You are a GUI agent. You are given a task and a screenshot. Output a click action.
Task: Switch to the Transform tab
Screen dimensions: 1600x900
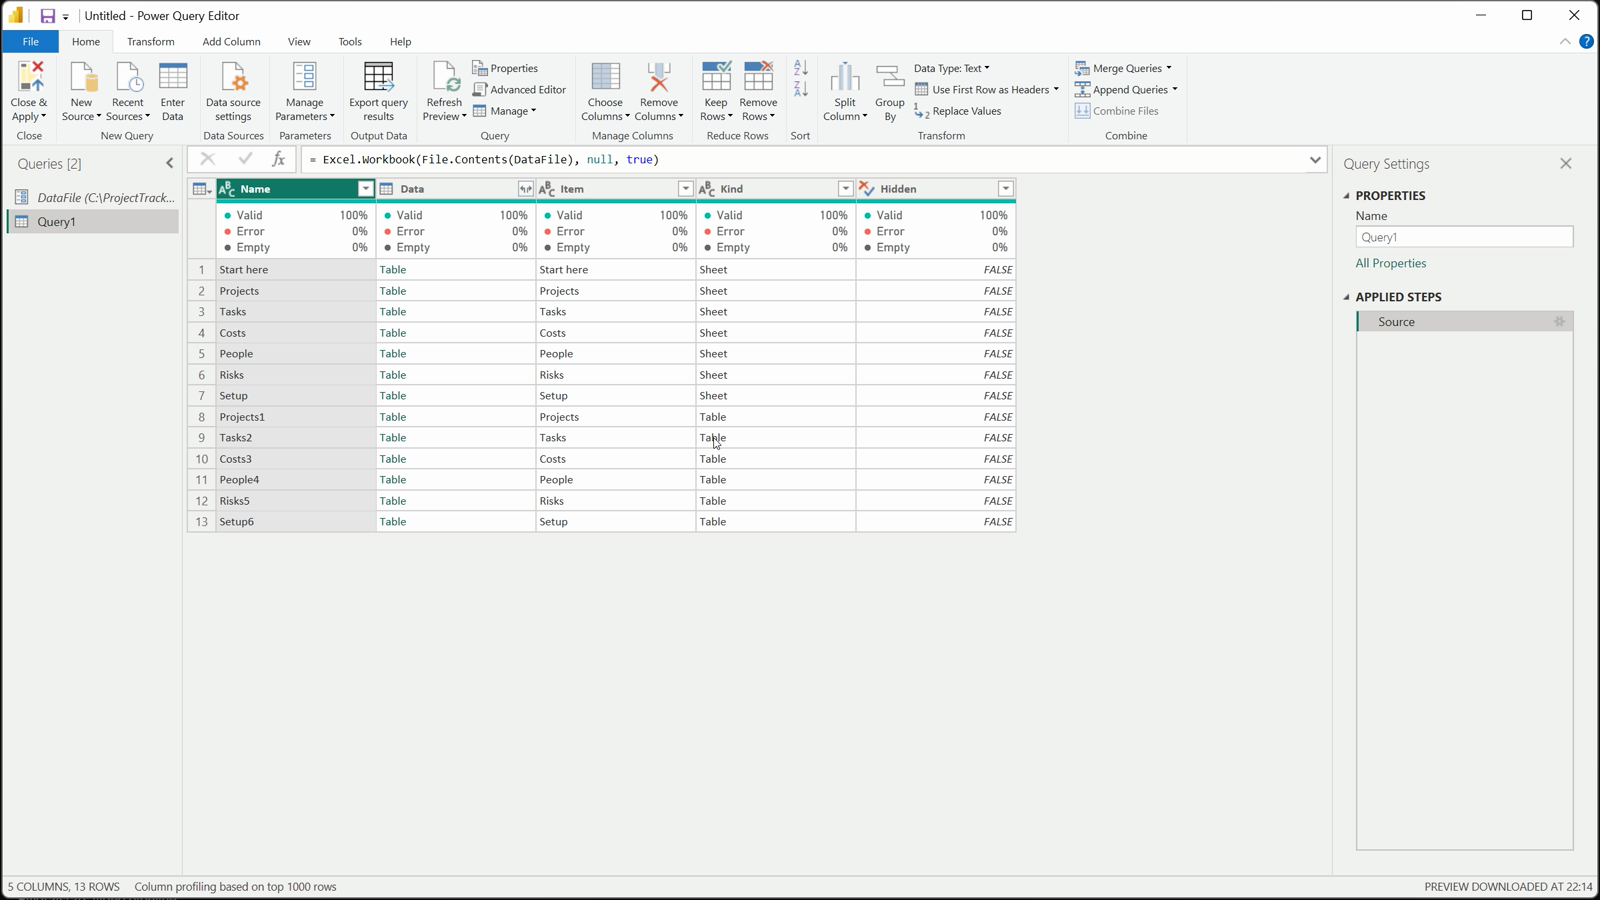[151, 42]
